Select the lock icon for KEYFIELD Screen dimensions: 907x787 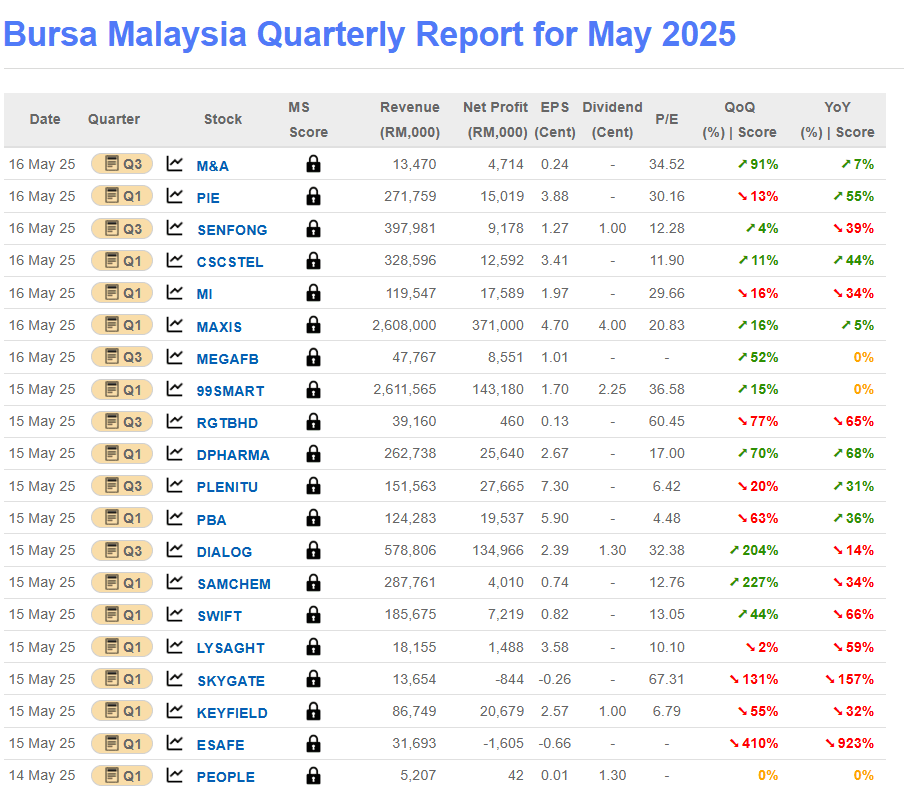(x=313, y=712)
